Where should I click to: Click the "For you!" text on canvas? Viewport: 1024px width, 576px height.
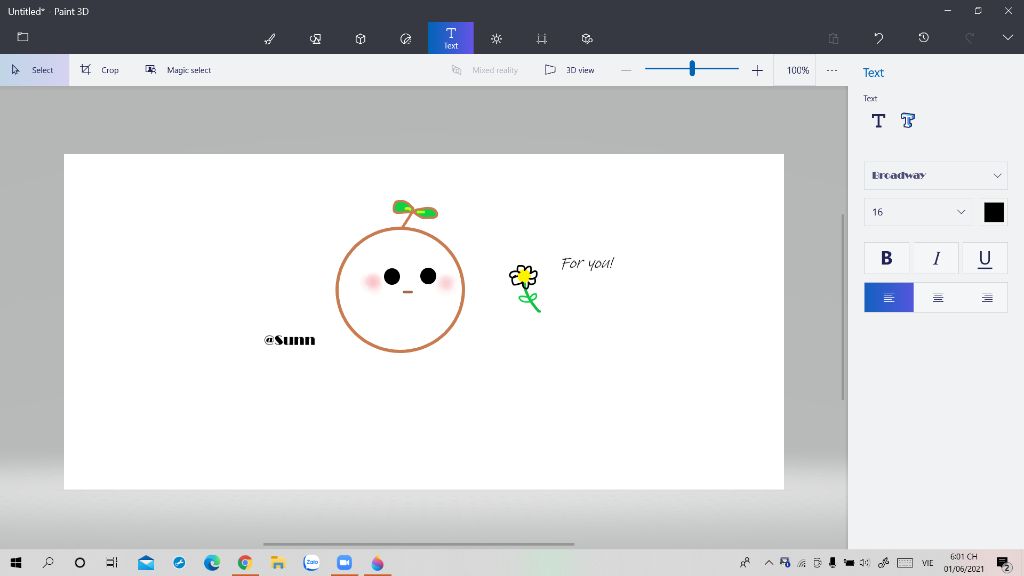click(x=587, y=263)
